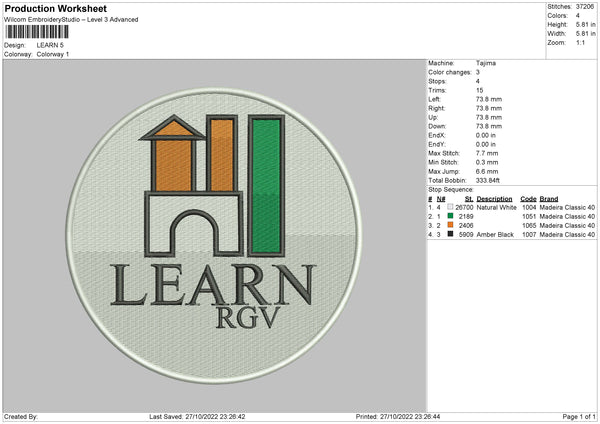
Task: Click the stitch count 26700 in row 1
Action: click(464, 207)
